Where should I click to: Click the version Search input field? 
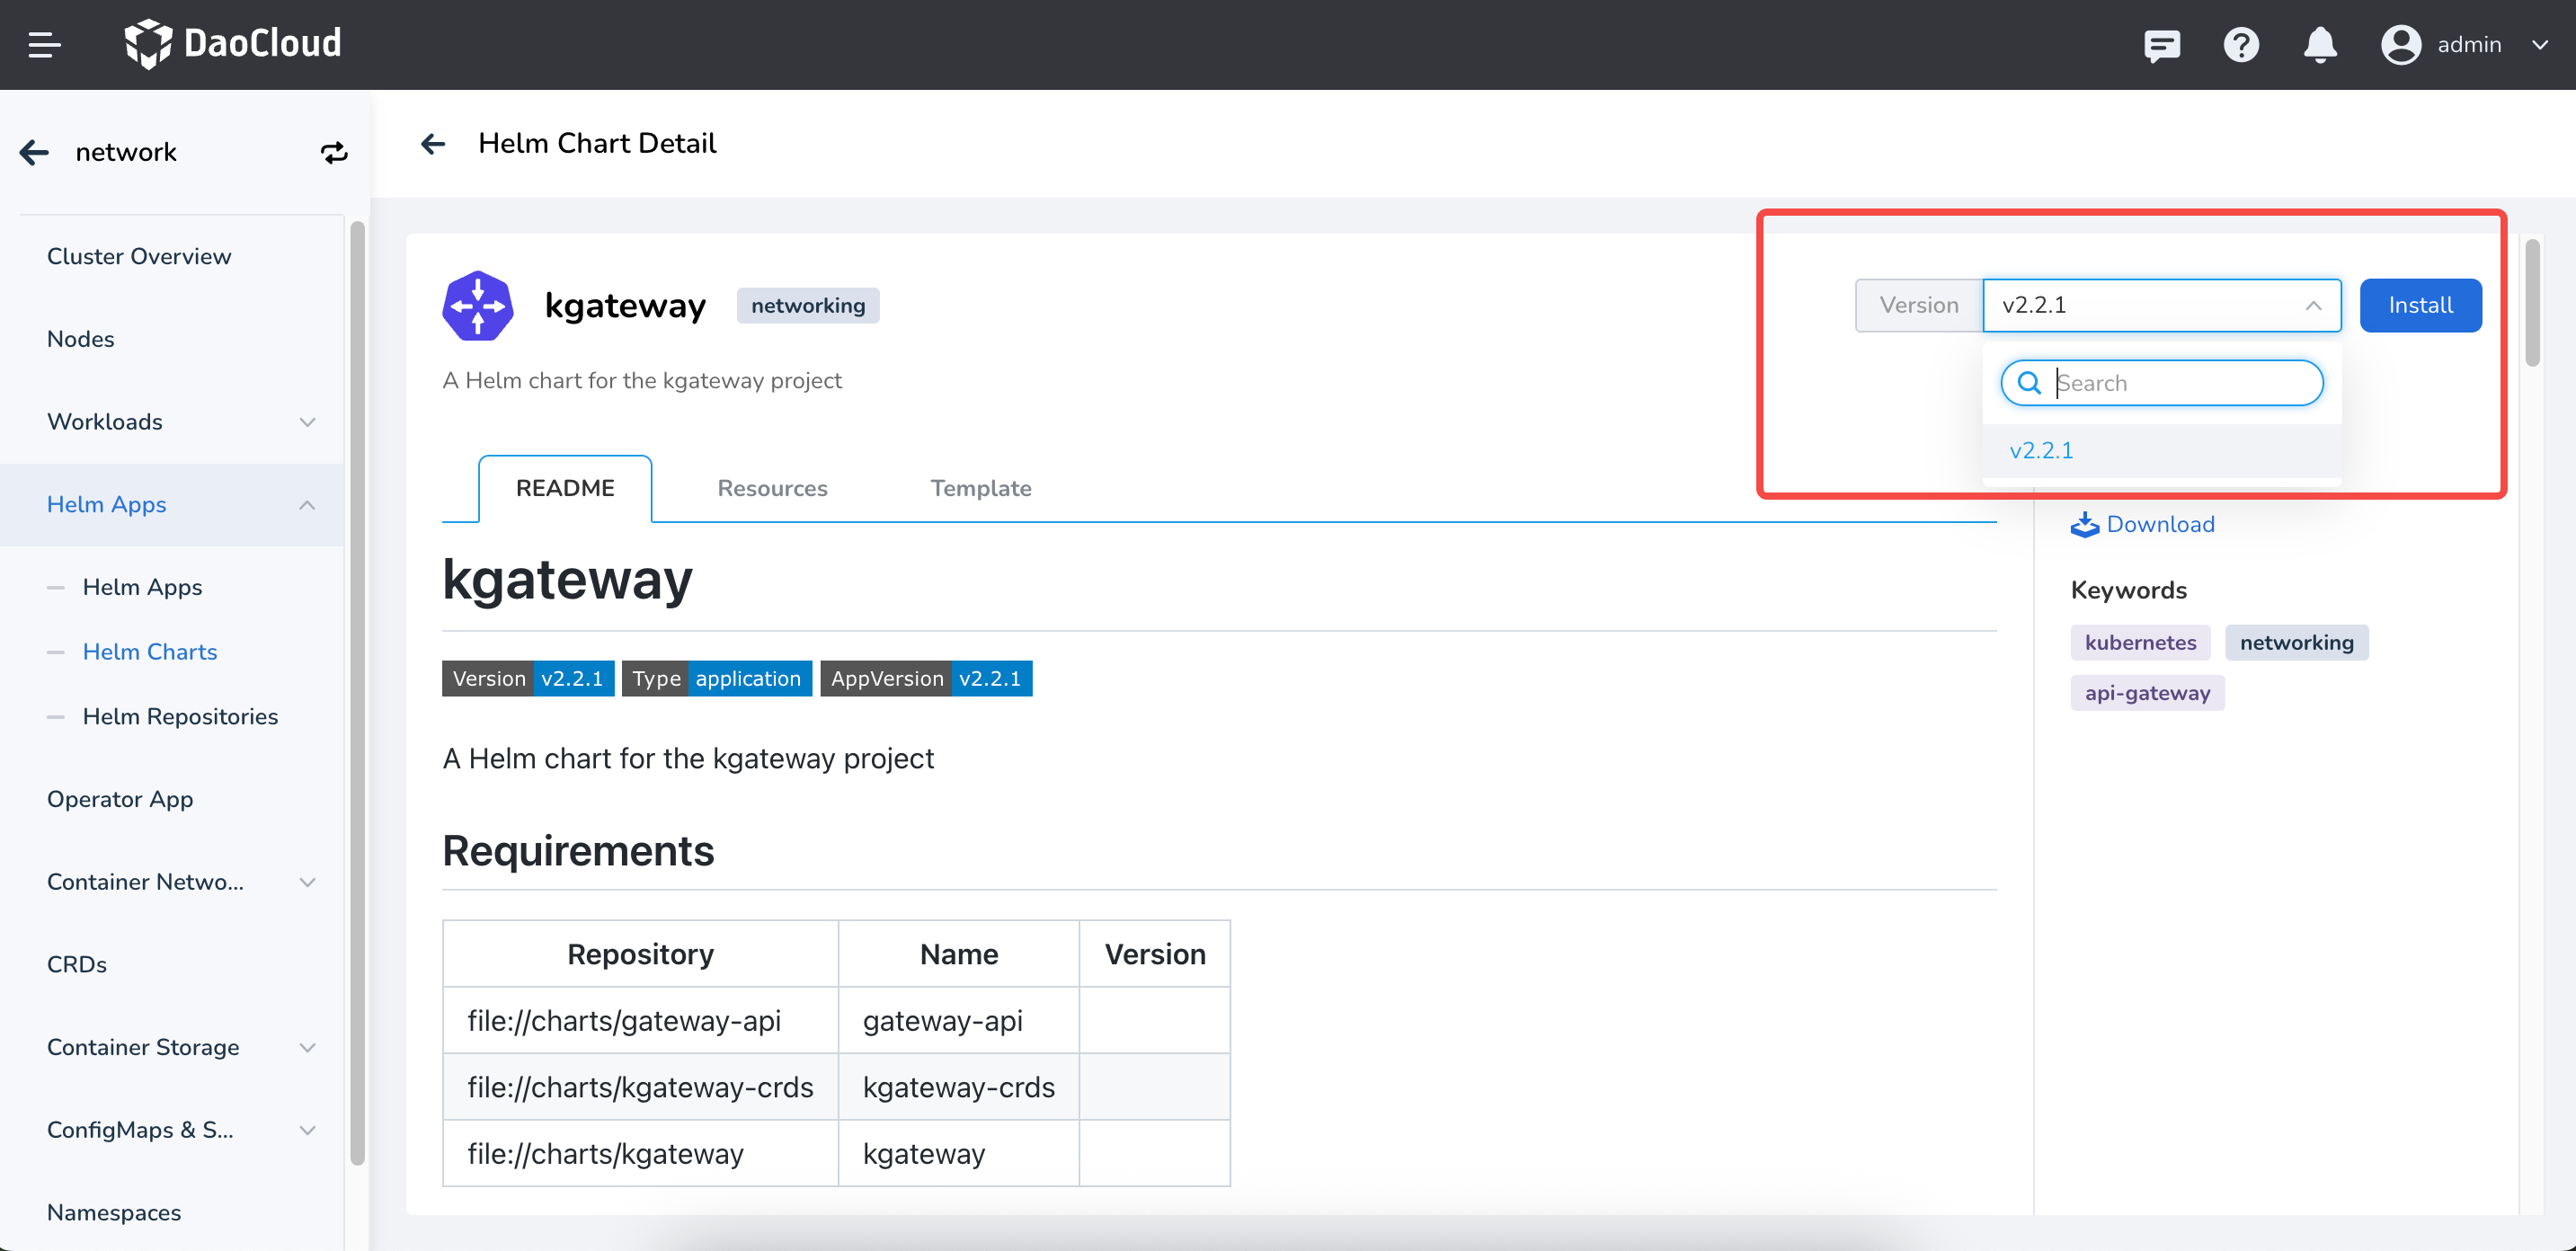click(x=2180, y=383)
